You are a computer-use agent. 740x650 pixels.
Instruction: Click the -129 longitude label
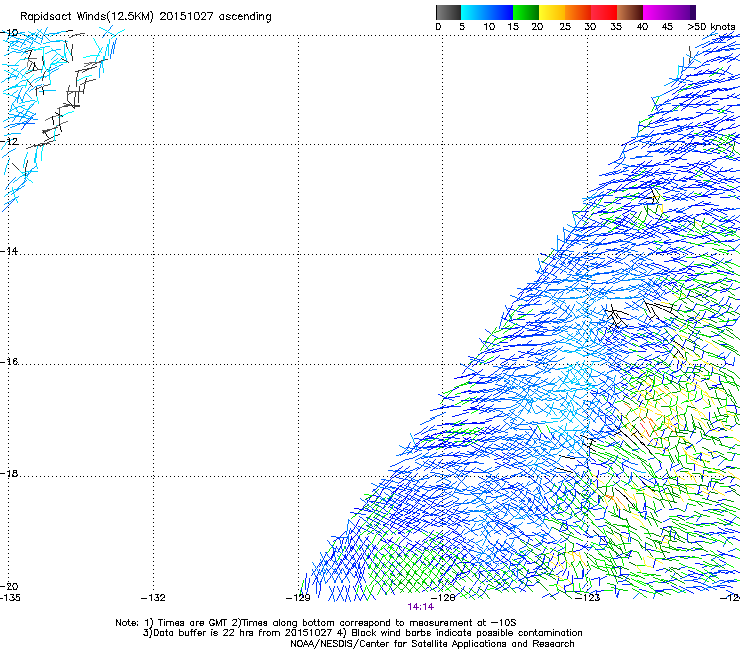[298, 598]
